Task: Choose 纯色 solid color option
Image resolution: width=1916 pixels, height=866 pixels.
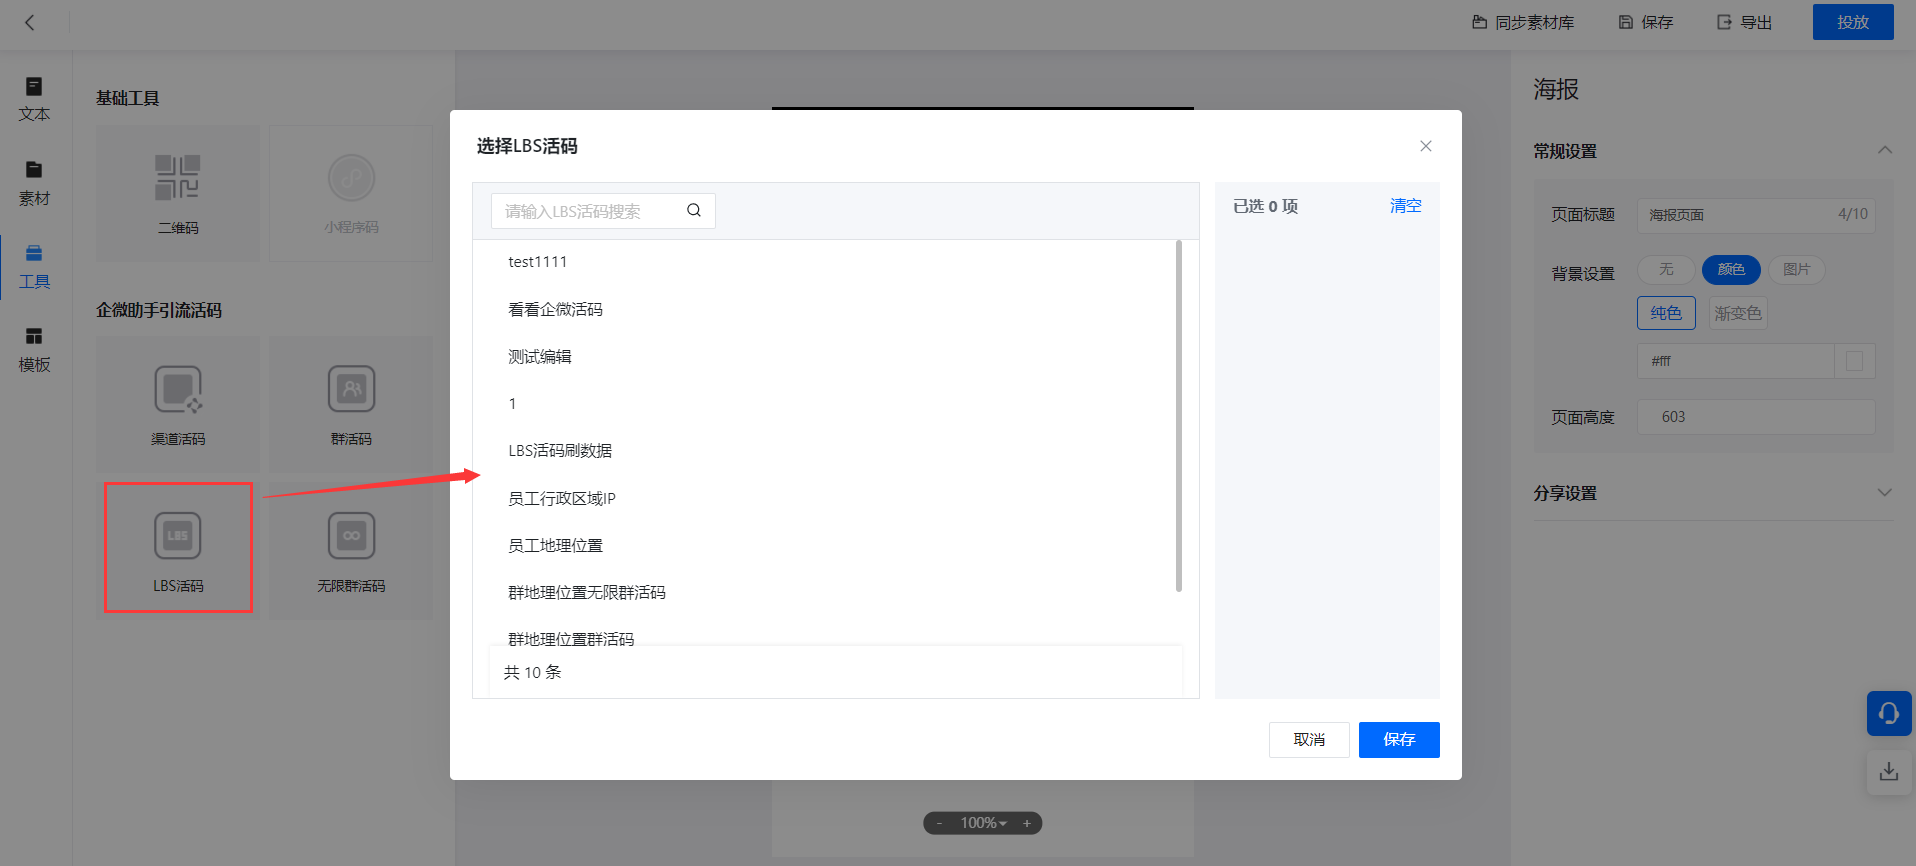Action: (x=1666, y=313)
